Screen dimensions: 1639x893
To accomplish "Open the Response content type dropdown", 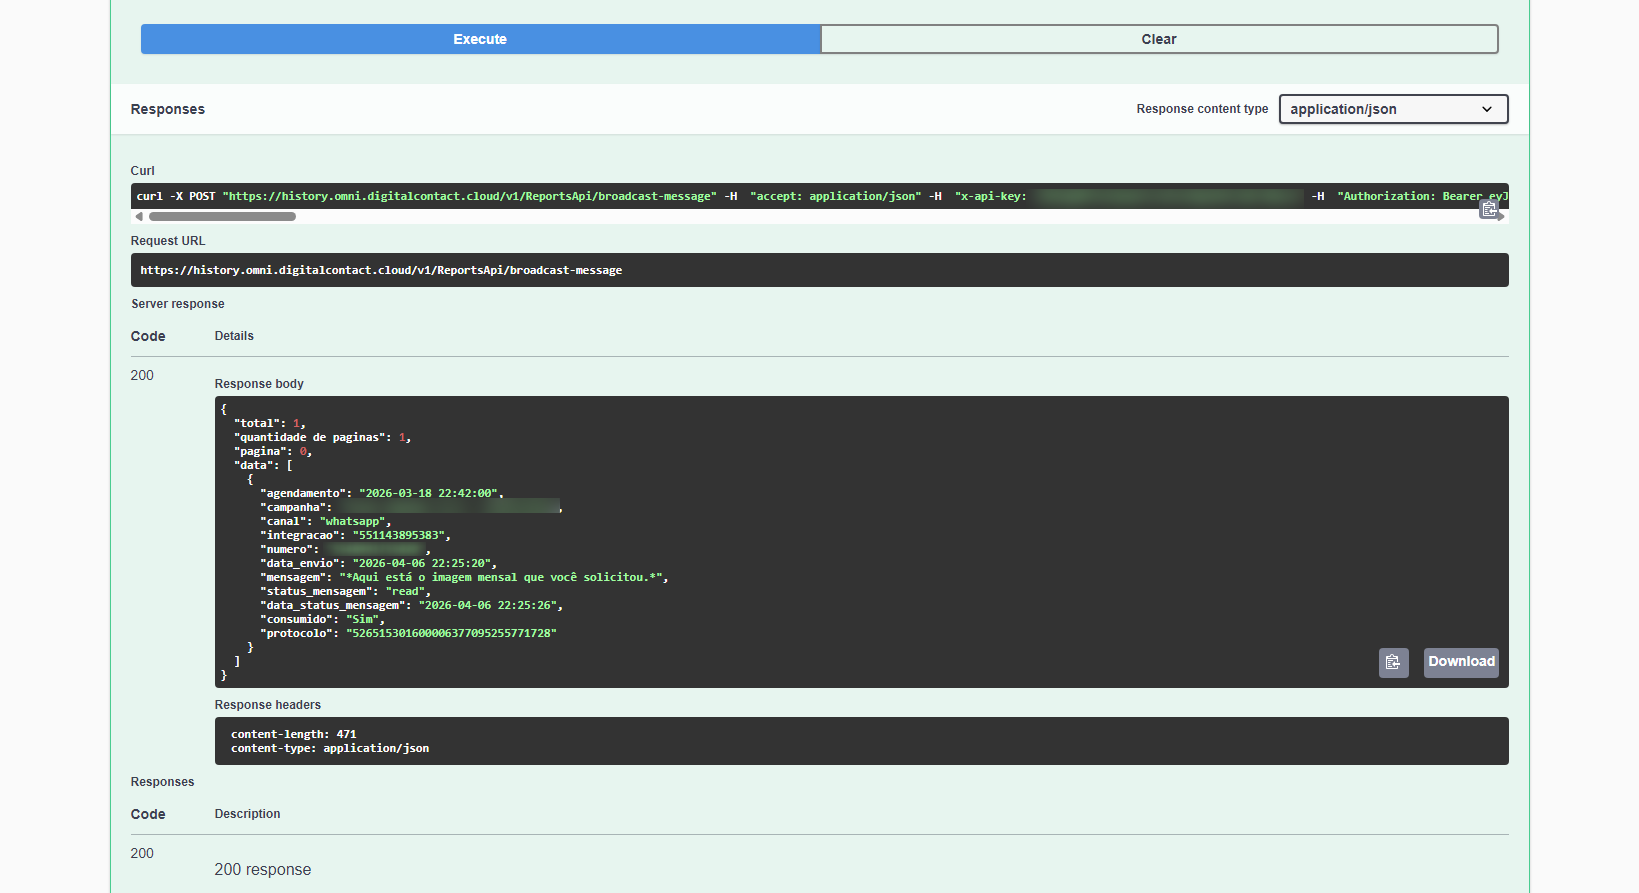I will (1393, 109).
